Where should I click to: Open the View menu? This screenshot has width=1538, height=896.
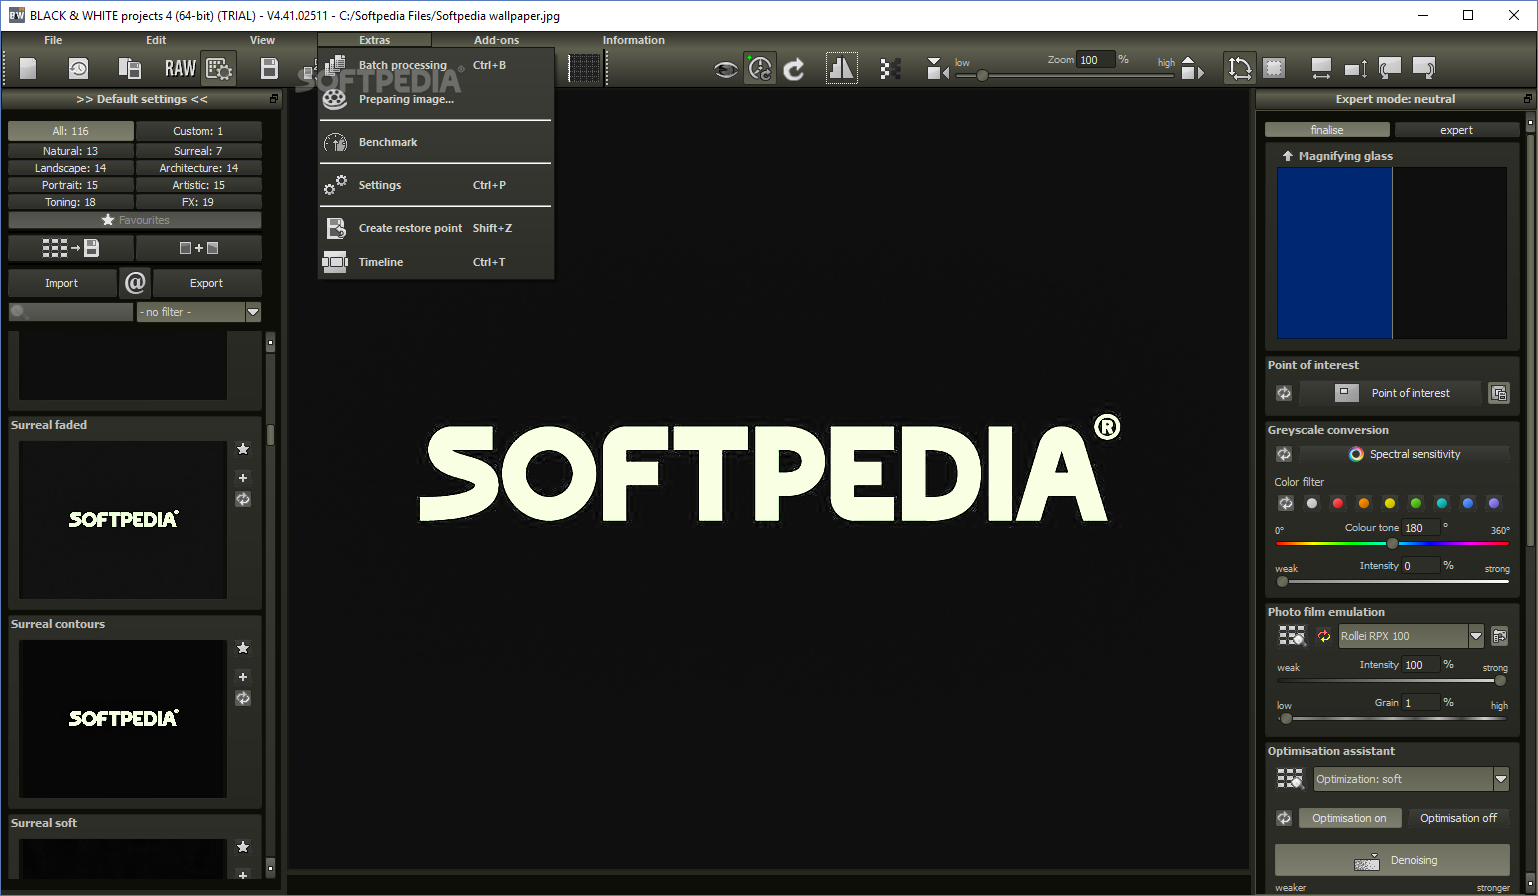click(262, 40)
